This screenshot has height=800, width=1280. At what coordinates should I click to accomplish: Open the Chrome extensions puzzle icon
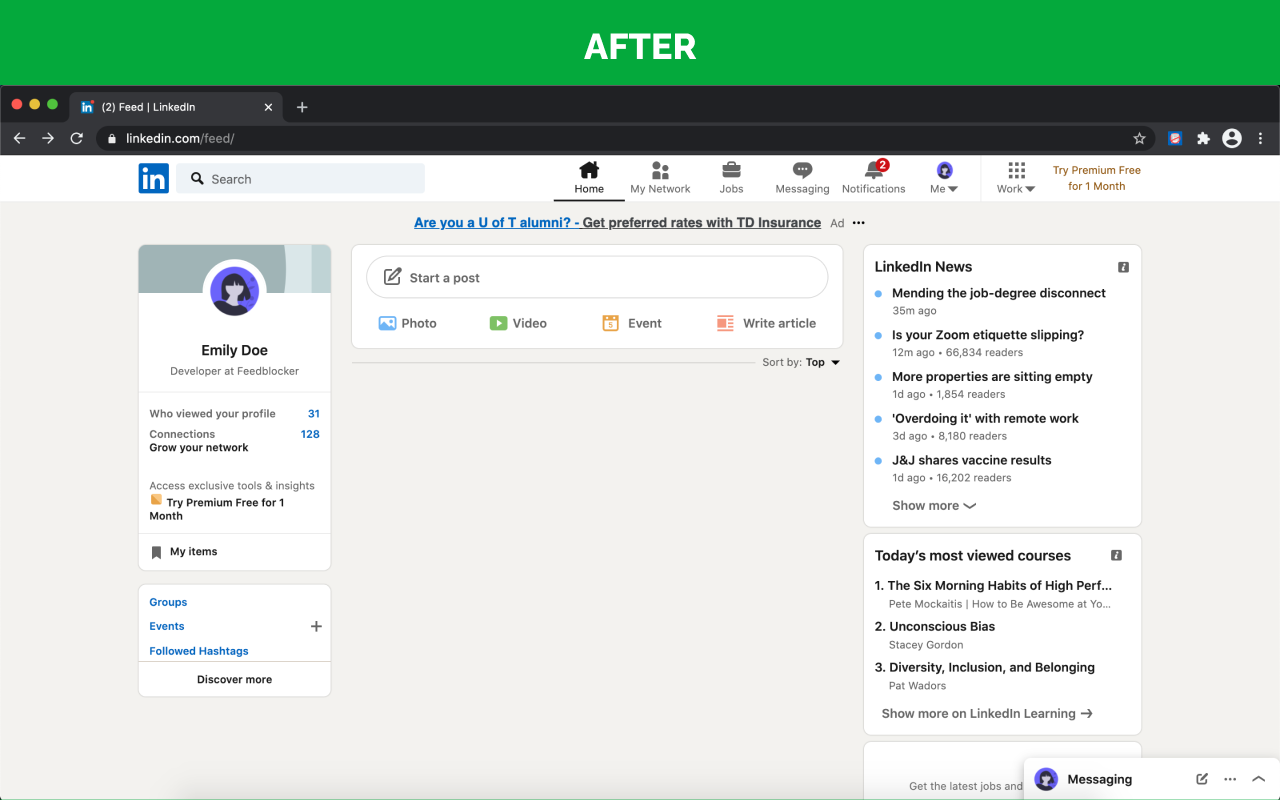tap(1203, 138)
